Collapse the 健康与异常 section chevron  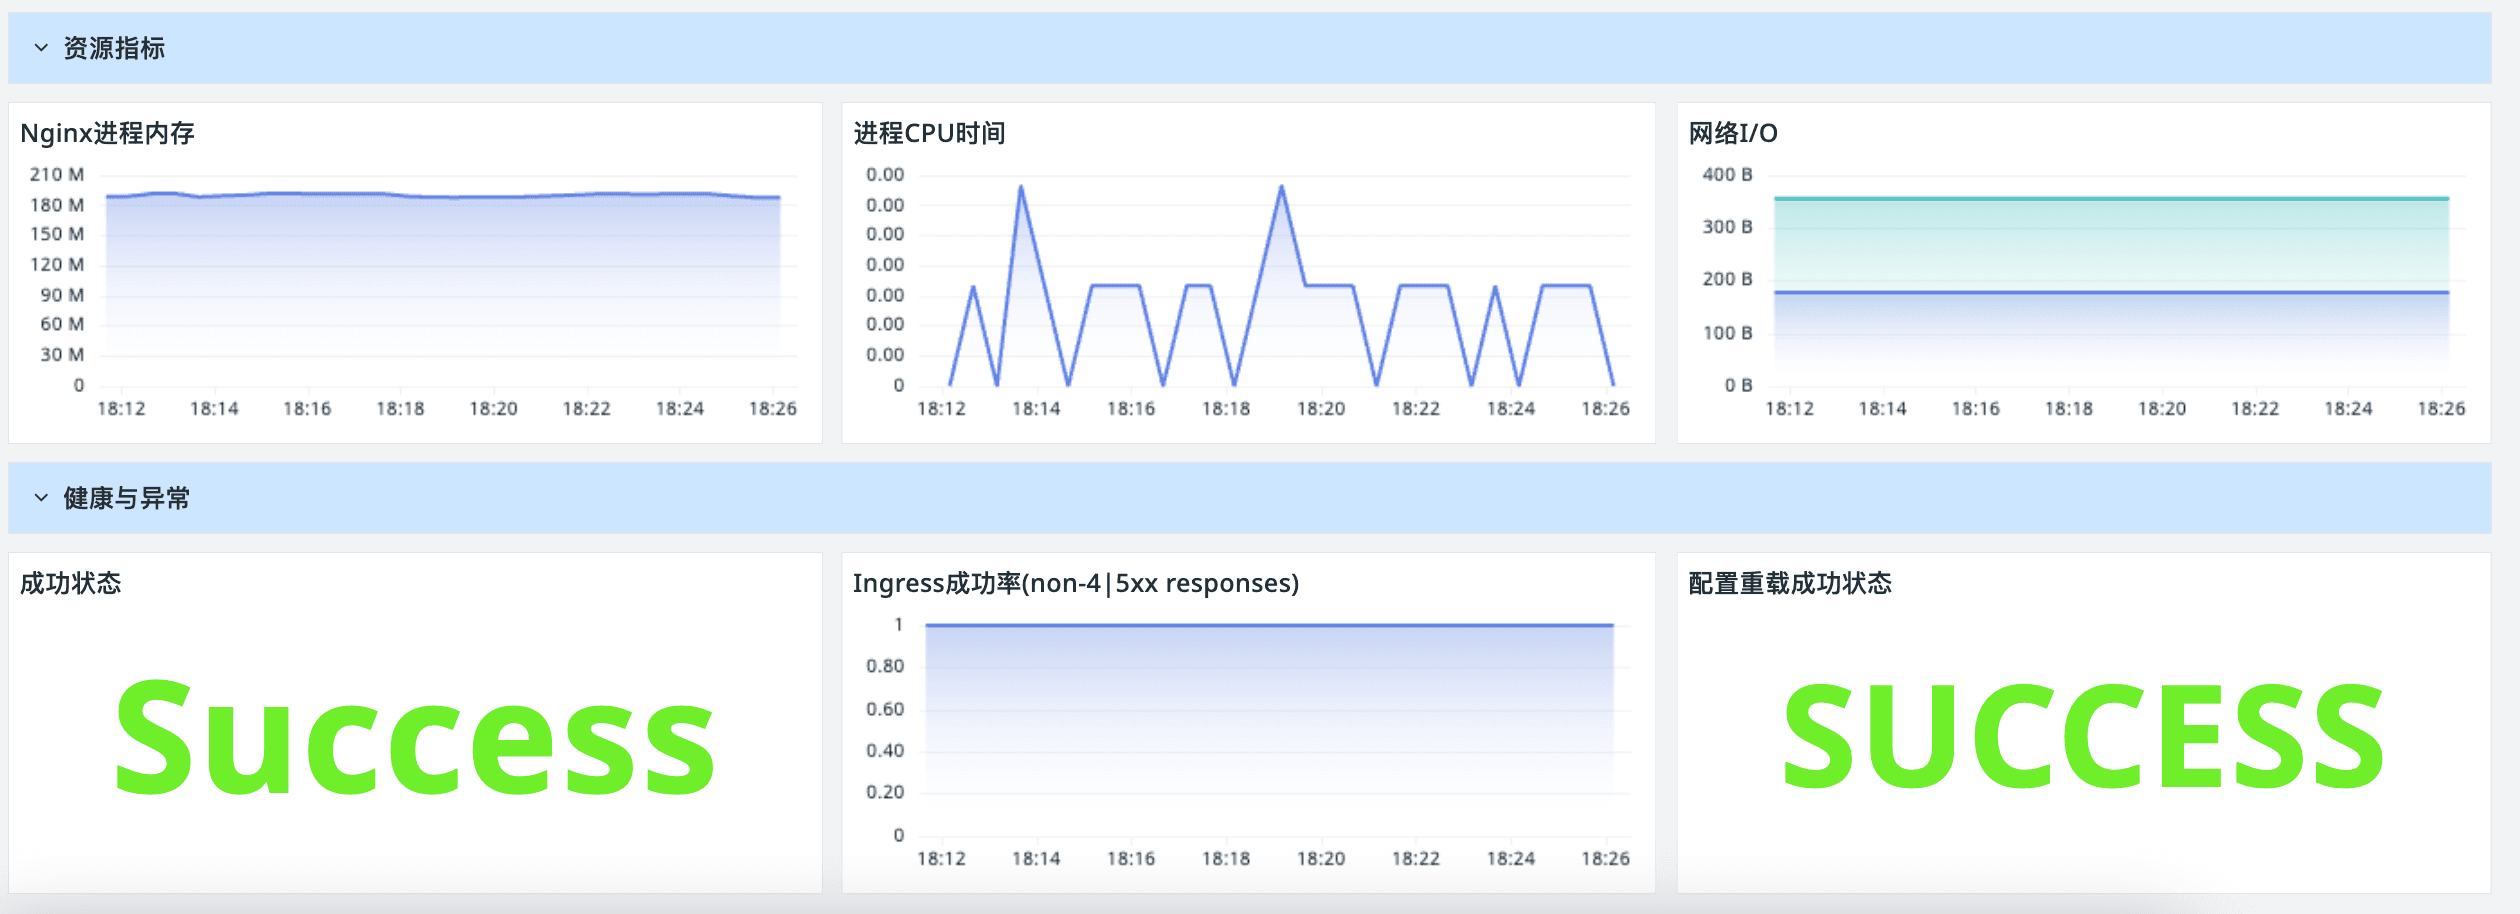(41, 498)
